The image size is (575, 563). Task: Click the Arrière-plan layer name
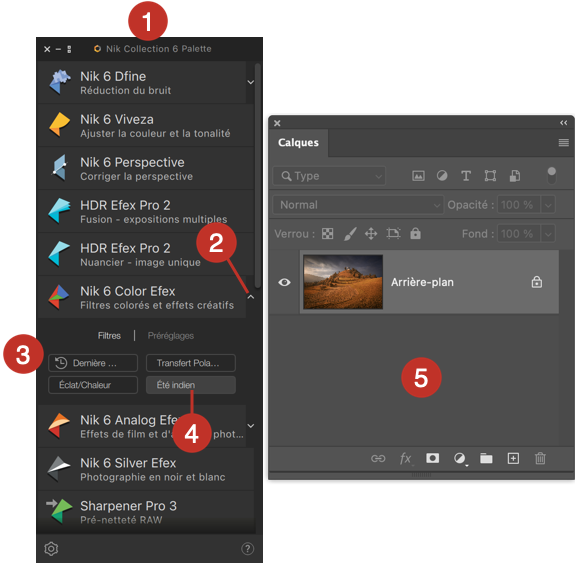pos(422,282)
